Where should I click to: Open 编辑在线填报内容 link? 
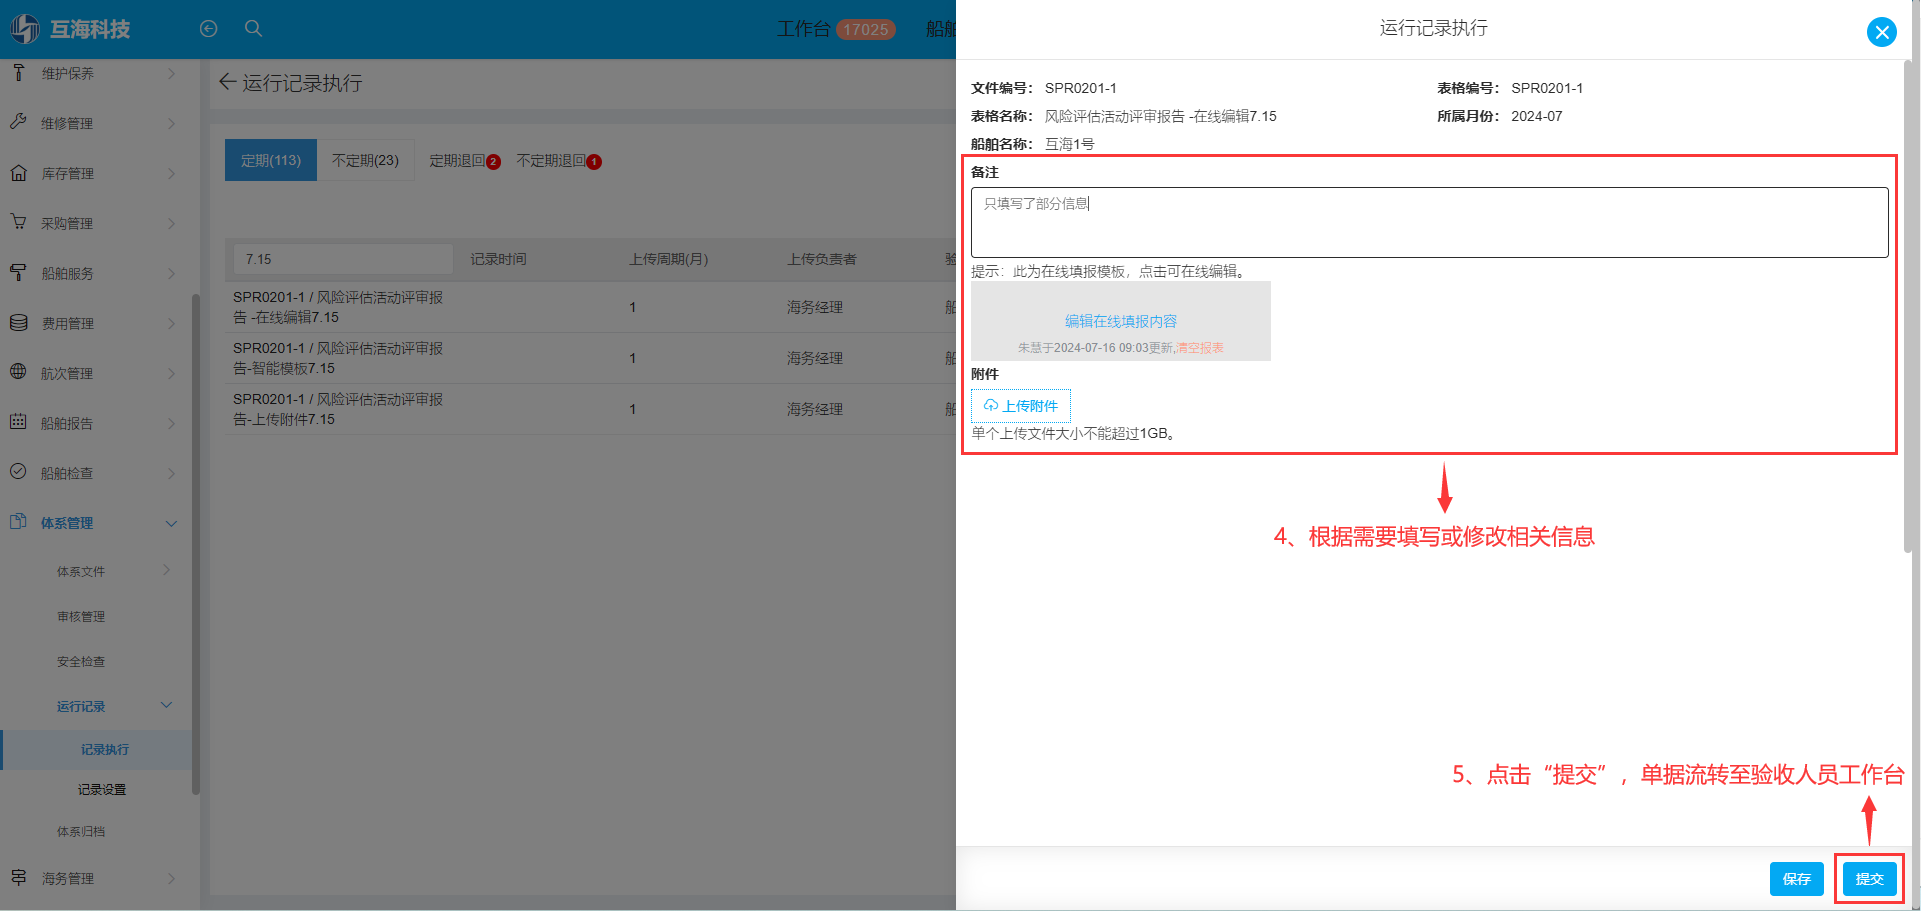tap(1121, 321)
